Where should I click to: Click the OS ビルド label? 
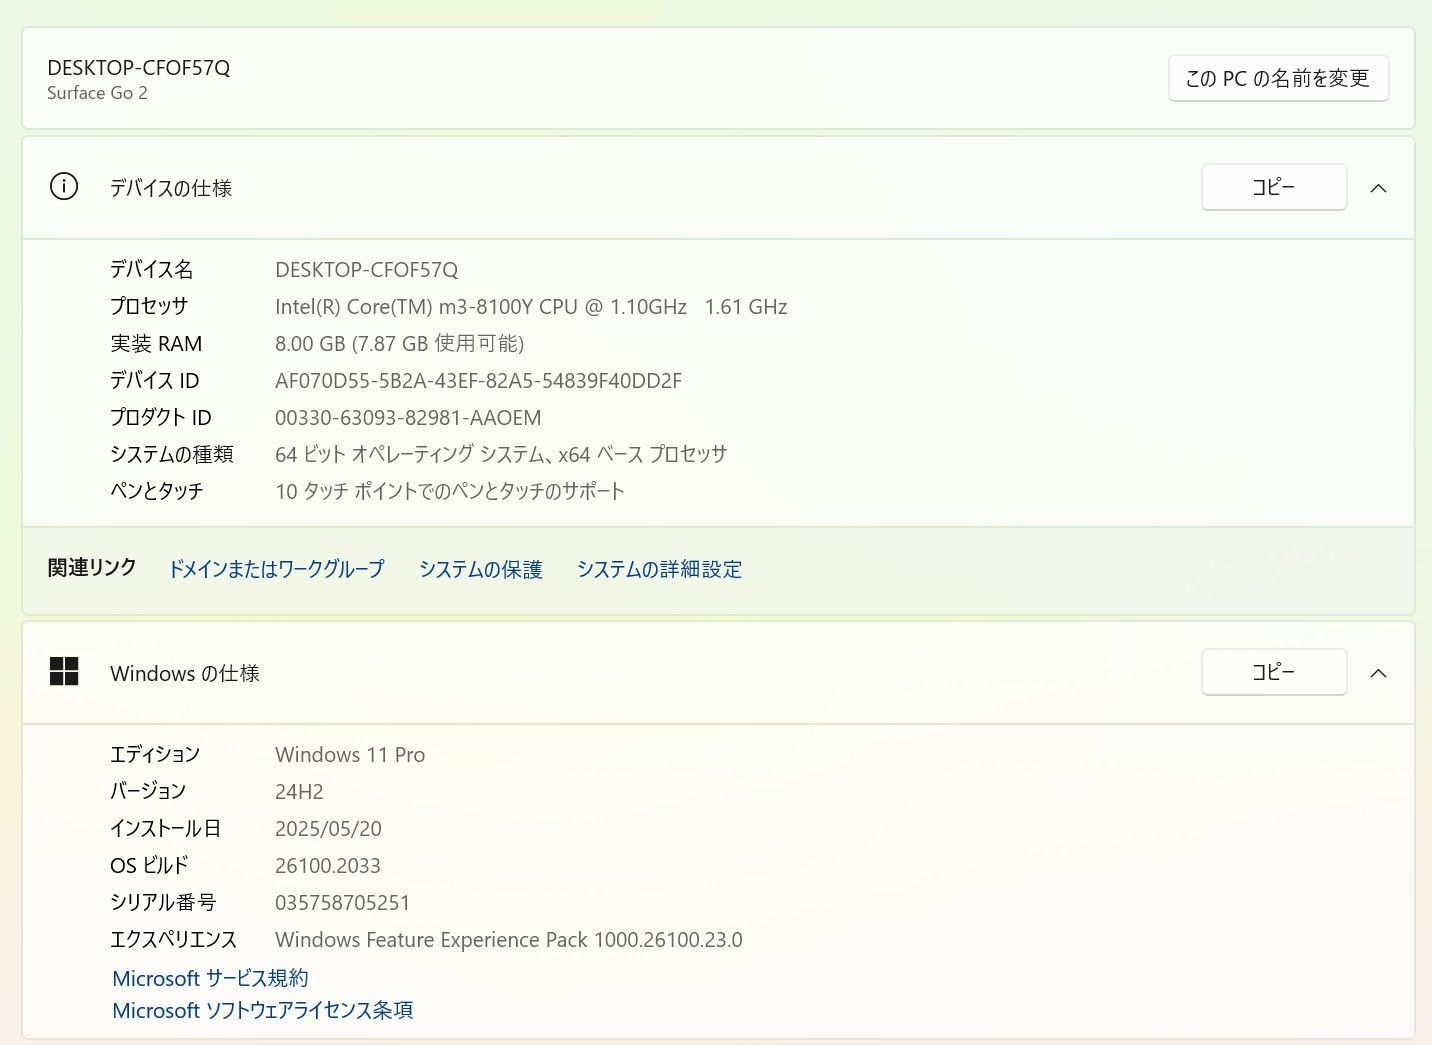[x=149, y=865]
